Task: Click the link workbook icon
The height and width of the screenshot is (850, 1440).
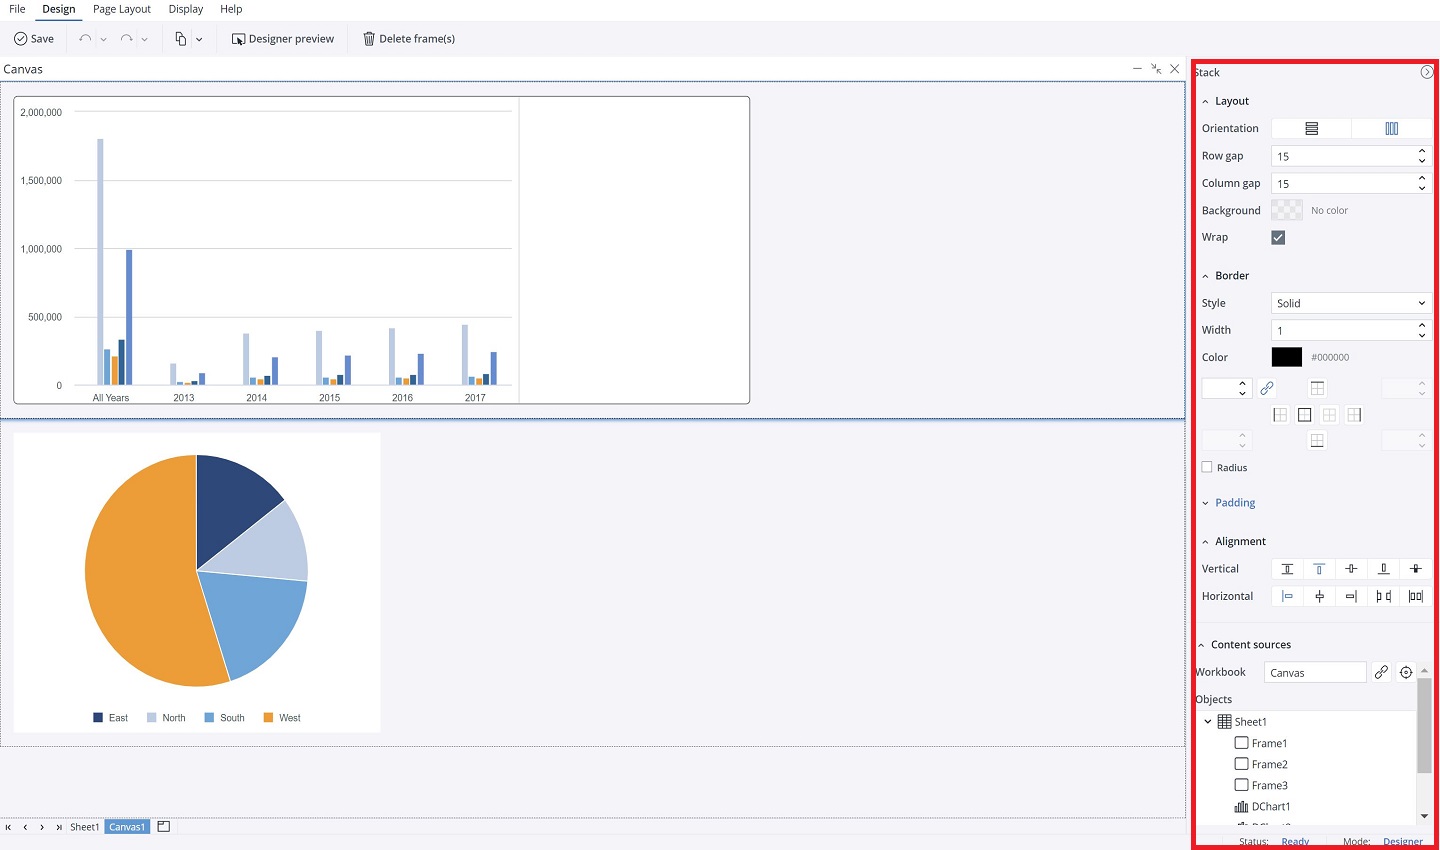Action: (x=1382, y=672)
